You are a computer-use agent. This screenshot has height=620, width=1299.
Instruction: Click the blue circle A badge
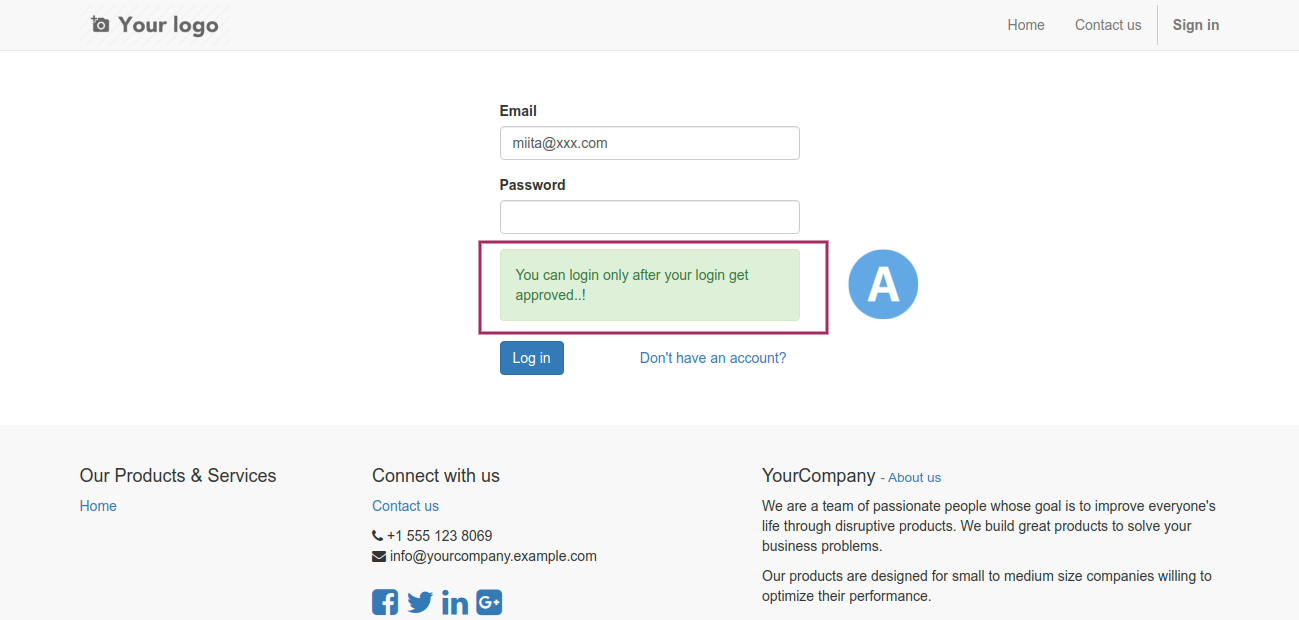point(883,284)
